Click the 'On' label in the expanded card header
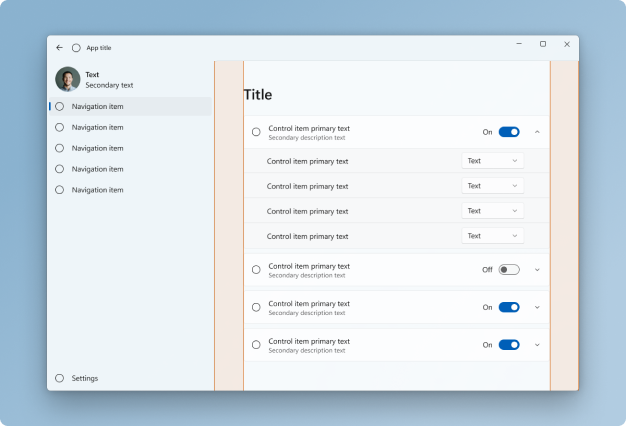 (487, 132)
